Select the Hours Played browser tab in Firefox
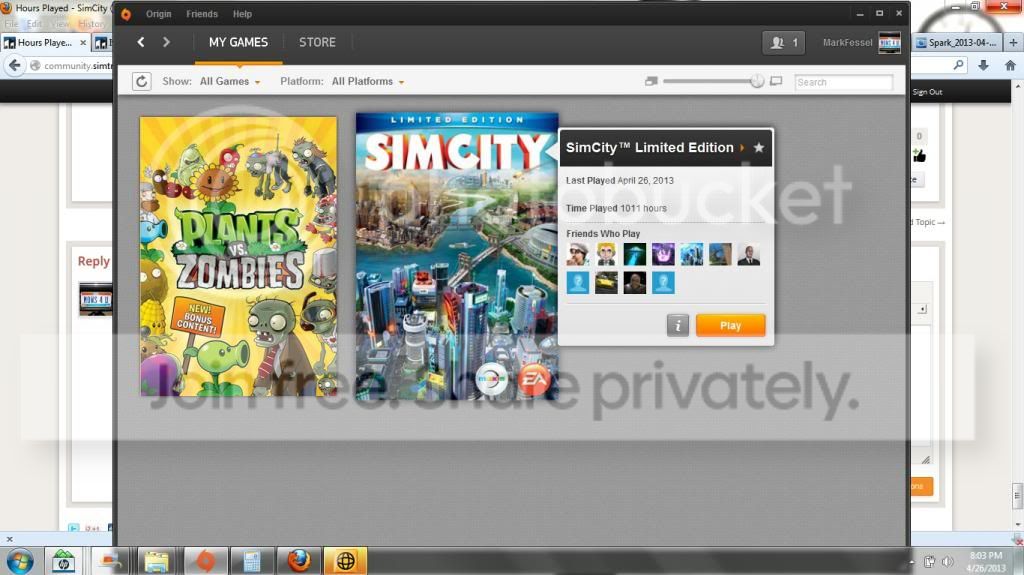 tap(44, 42)
